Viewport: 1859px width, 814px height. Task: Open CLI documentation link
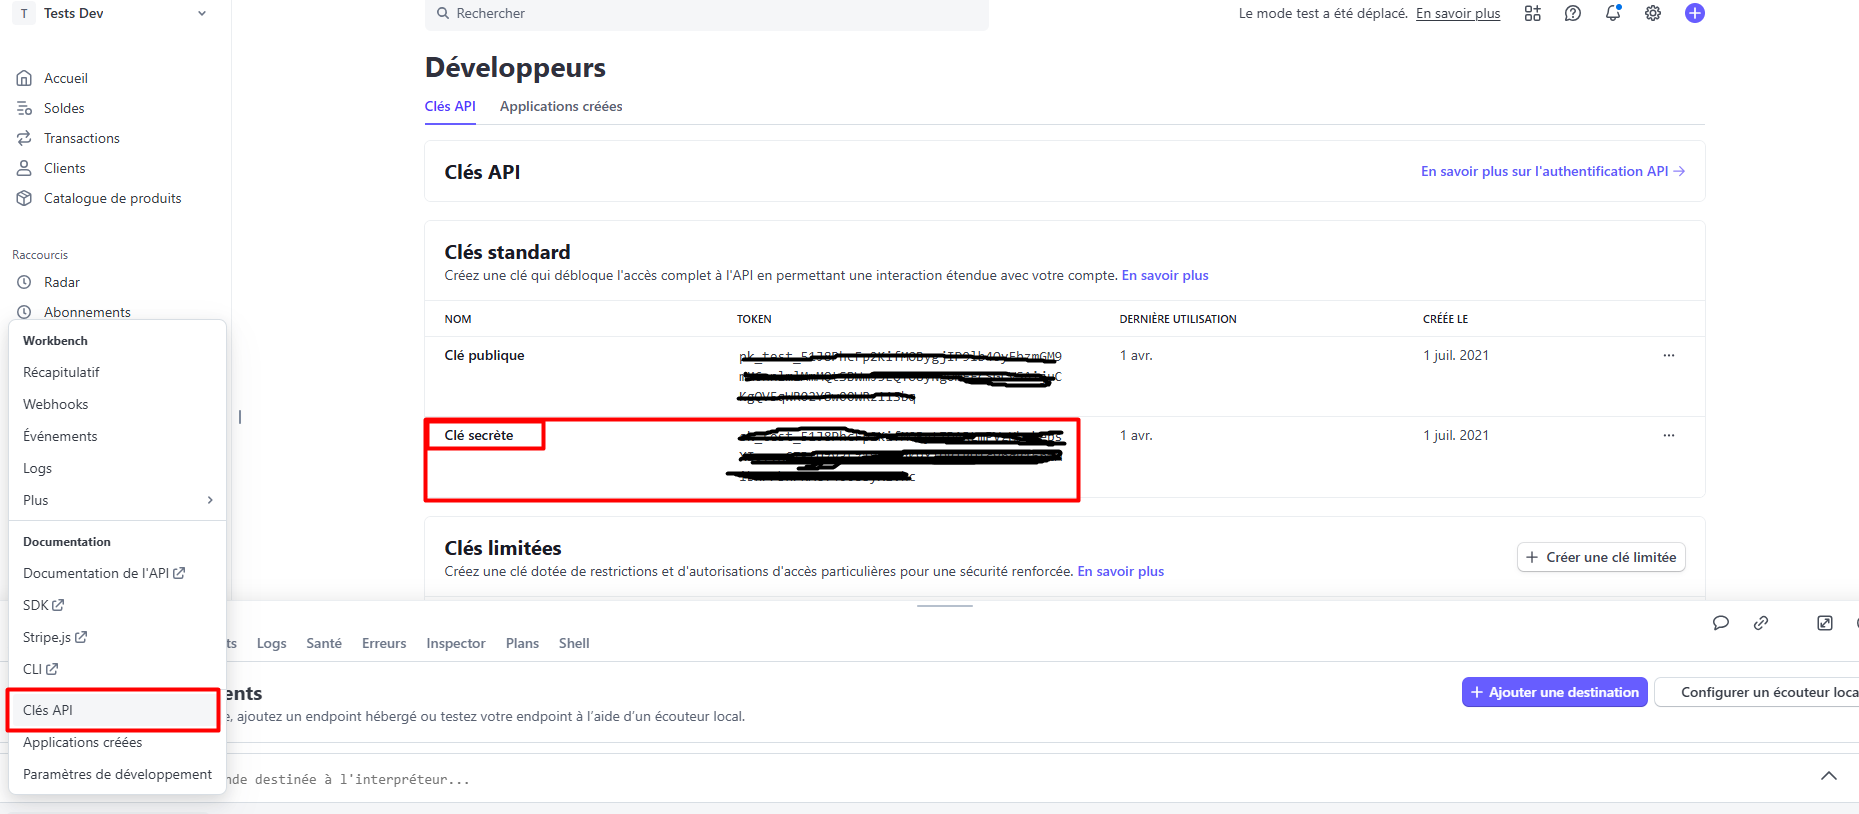[x=41, y=669]
